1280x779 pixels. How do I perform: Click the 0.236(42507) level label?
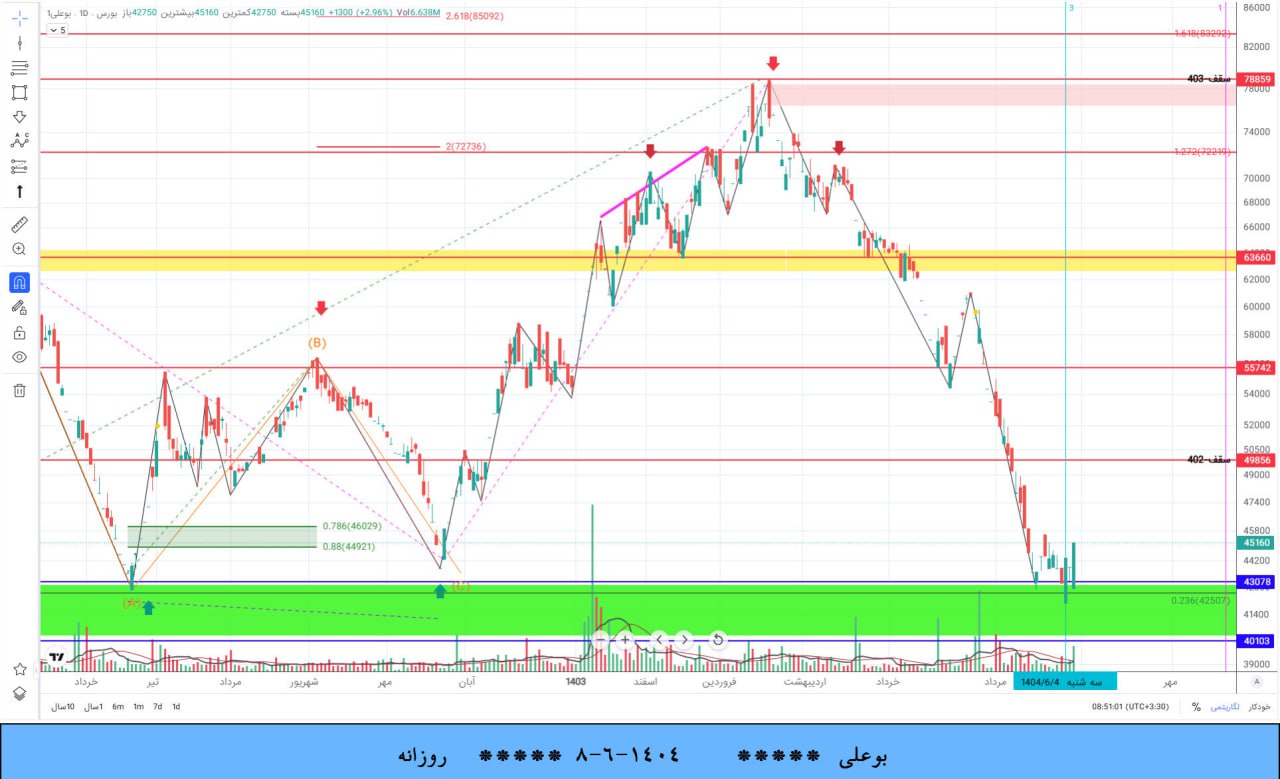1200,600
